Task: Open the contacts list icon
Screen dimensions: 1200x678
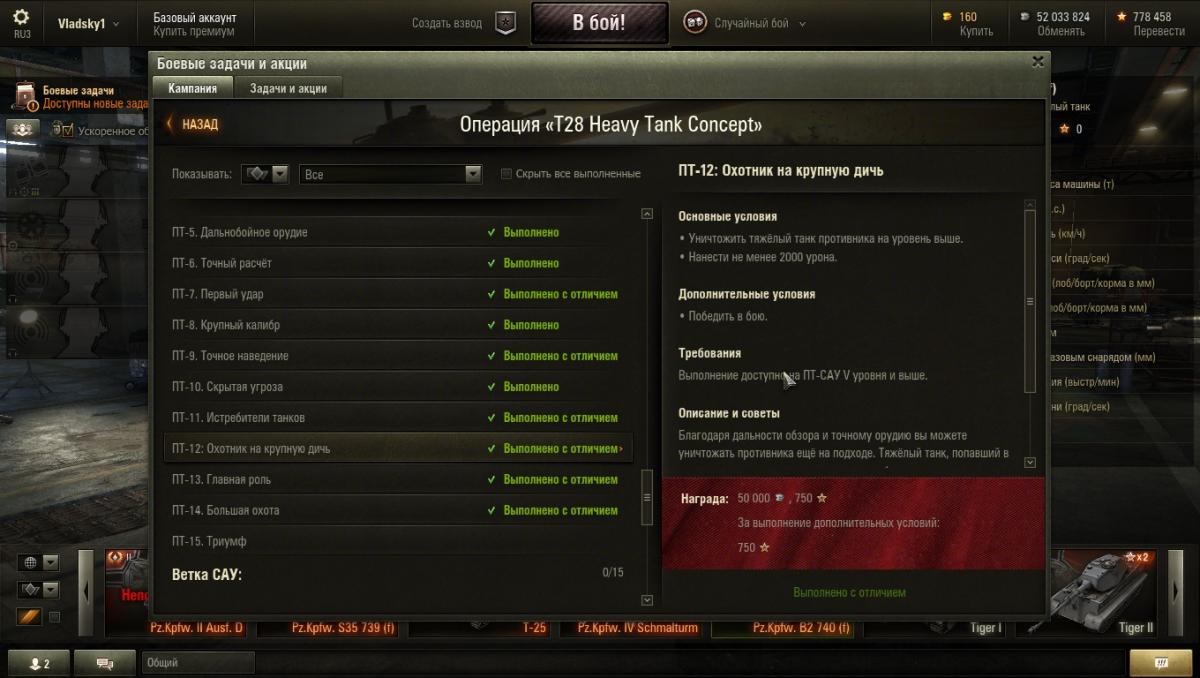Action: [x=40, y=663]
